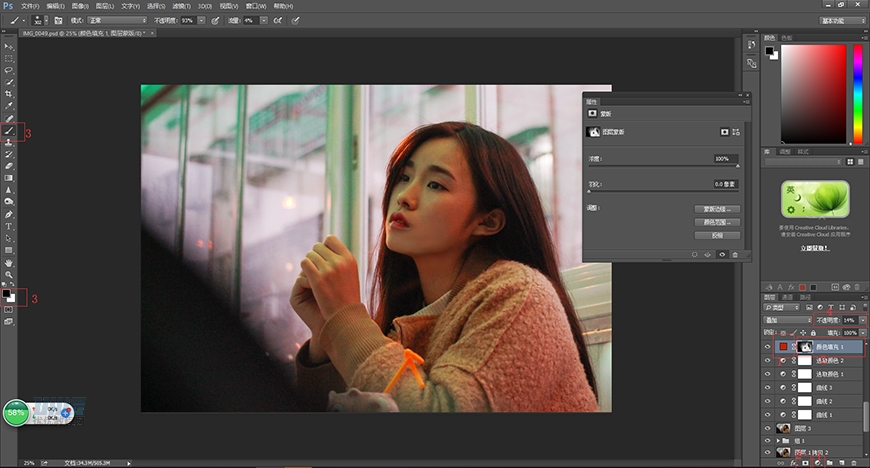The width and height of the screenshot is (870, 468).
Task: Open the brush blend mode dropdown (正常)
Action: pos(115,20)
